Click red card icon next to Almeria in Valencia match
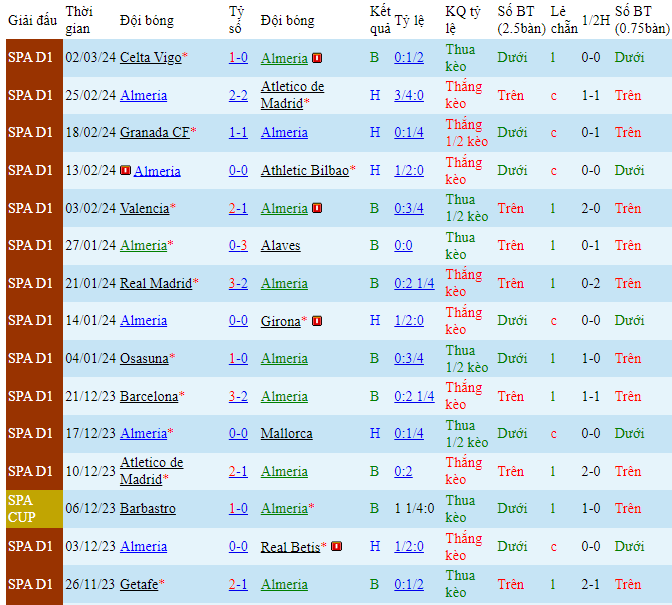 [x=317, y=208]
